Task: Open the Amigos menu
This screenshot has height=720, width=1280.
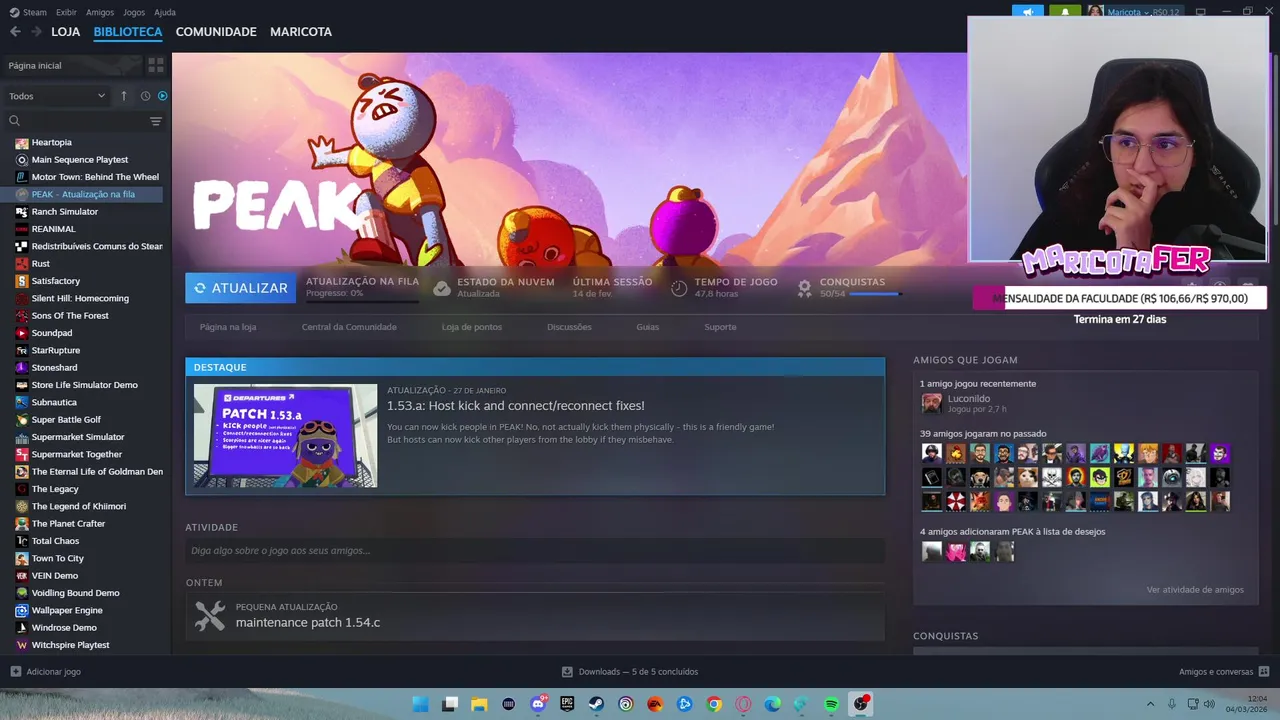Action: [x=100, y=12]
